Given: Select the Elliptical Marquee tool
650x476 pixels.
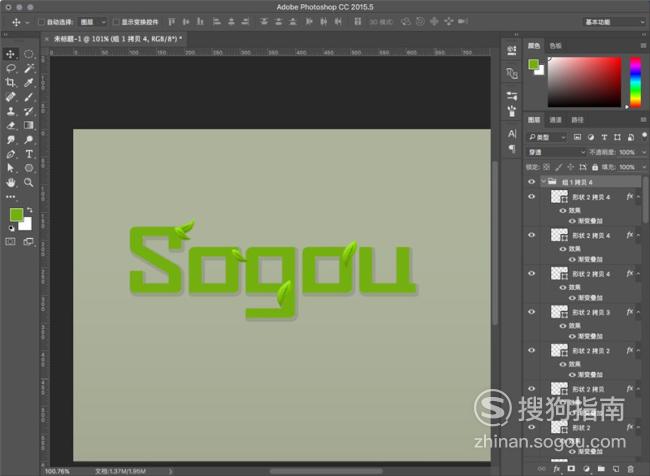Looking at the screenshot, I should pos(28,54).
